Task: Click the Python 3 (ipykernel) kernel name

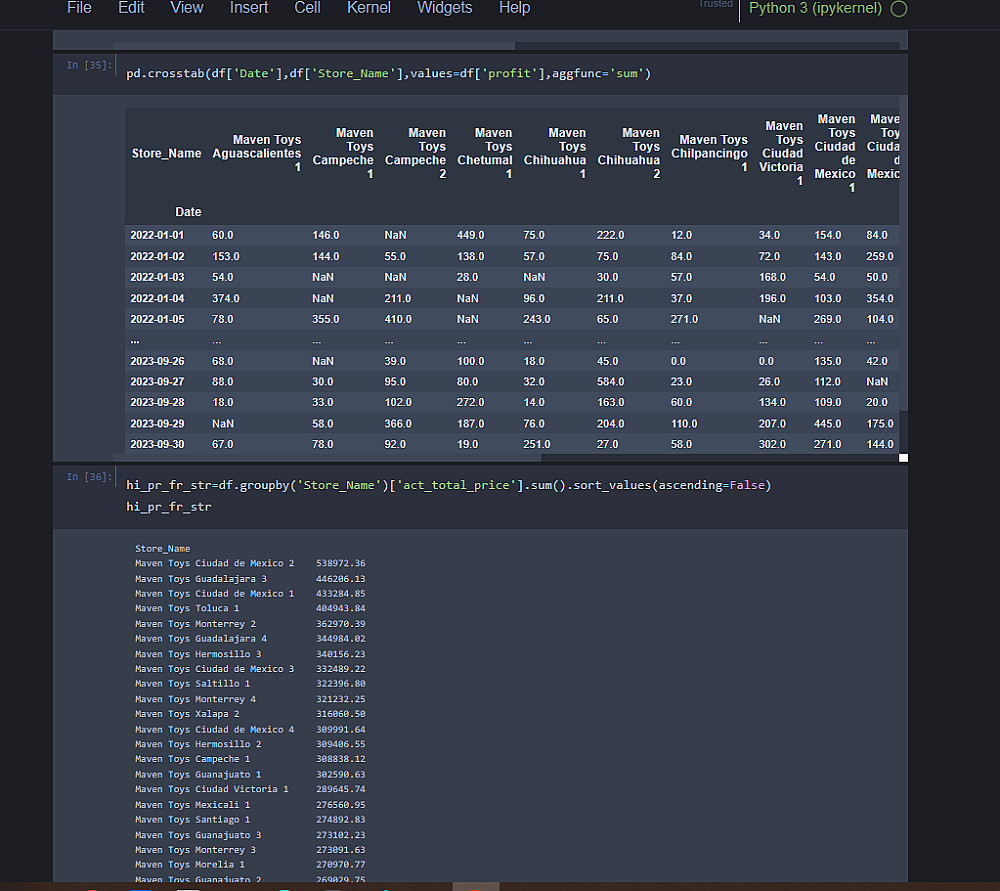Action: pyautogui.click(x=814, y=8)
